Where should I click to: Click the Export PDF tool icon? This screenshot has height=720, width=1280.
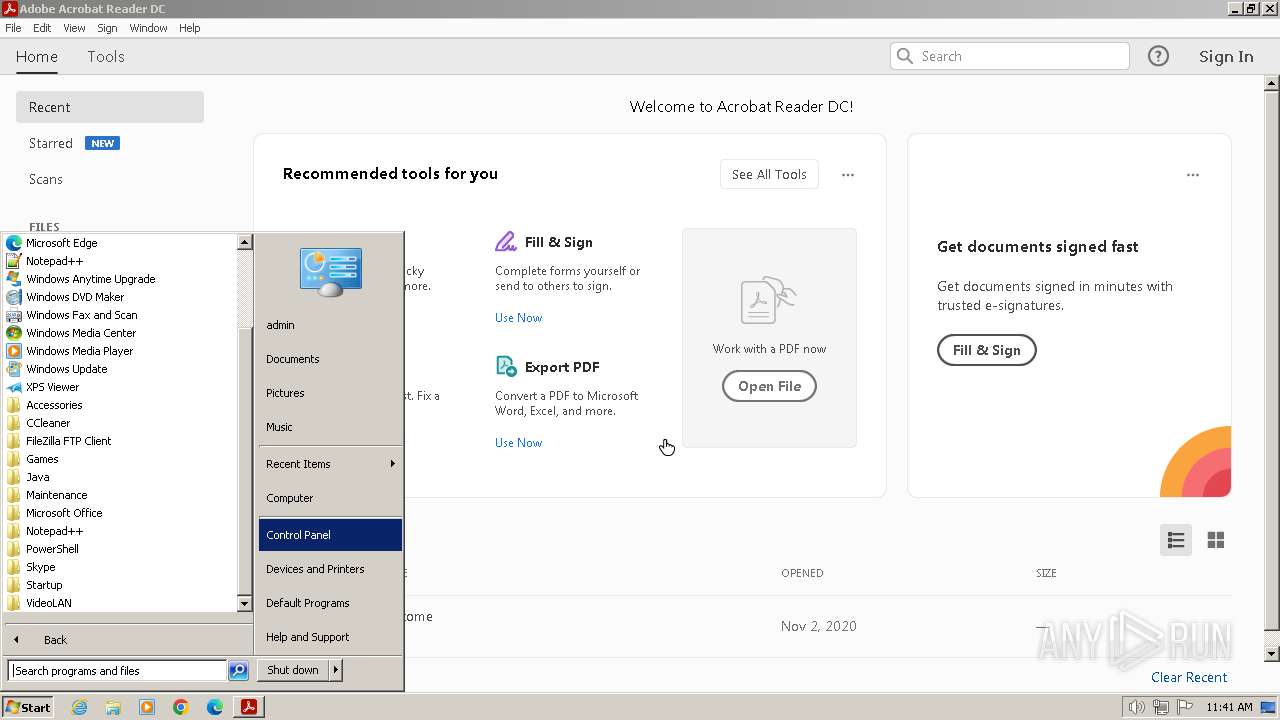[506, 367]
